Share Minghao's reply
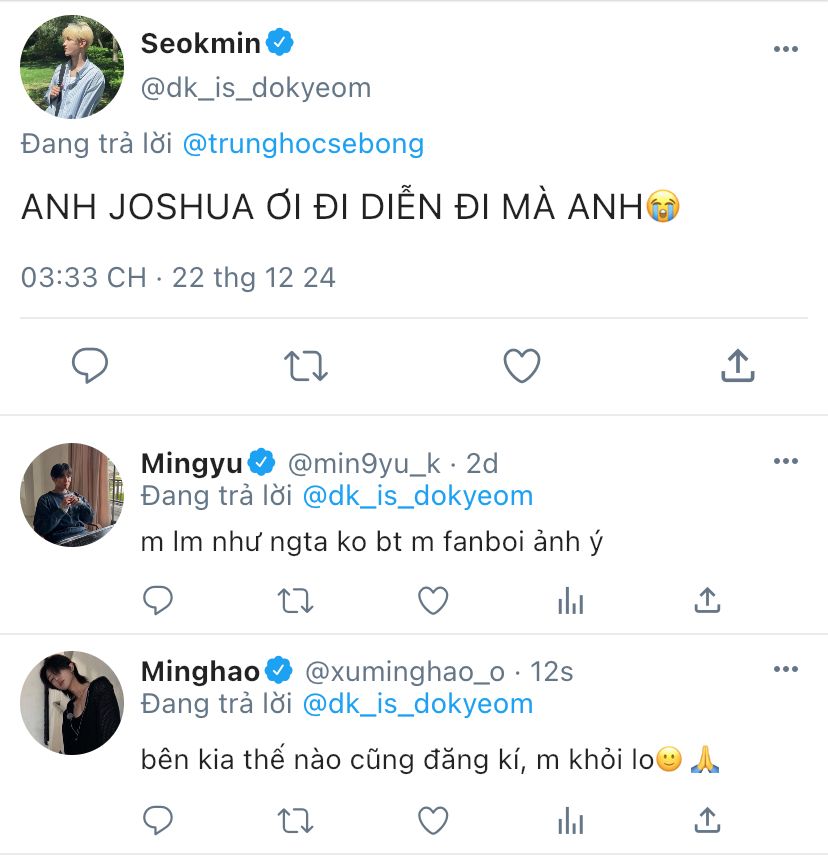This screenshot has width=828, height=857. [707, 821]
